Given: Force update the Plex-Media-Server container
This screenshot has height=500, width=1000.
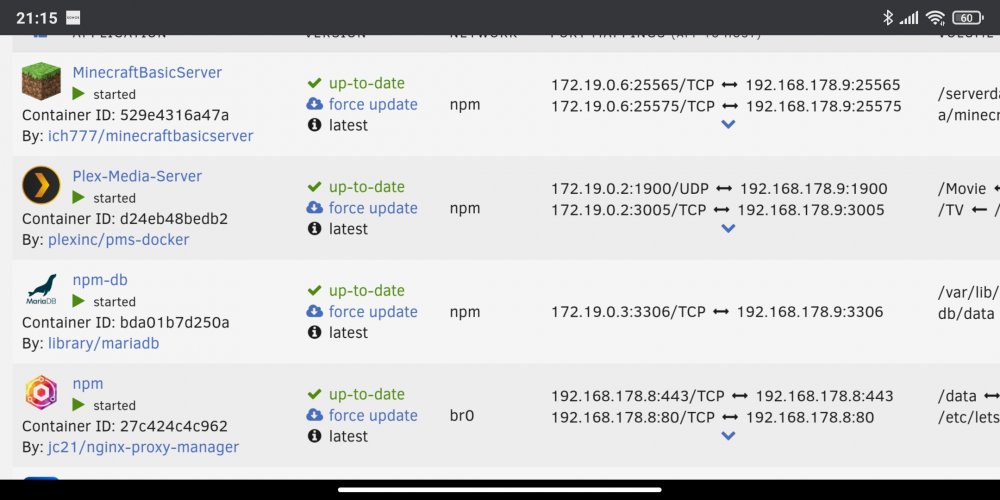Looking at the screenshot, I should pos(373,208).
